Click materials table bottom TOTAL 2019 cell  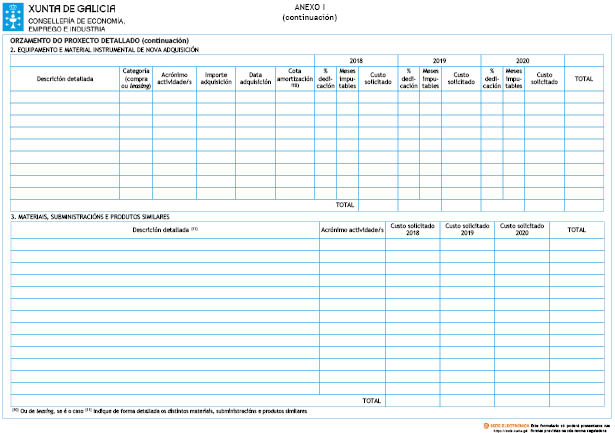click(x=467, y=401)
